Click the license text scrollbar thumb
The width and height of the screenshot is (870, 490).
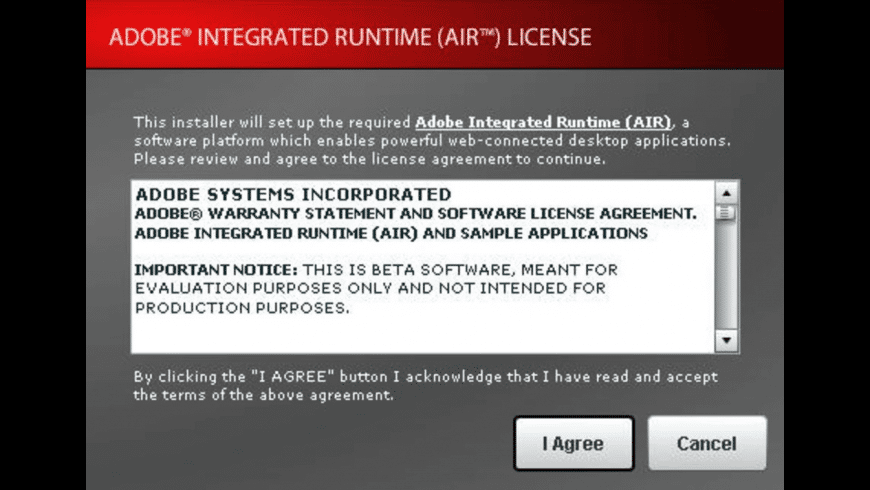726,213
